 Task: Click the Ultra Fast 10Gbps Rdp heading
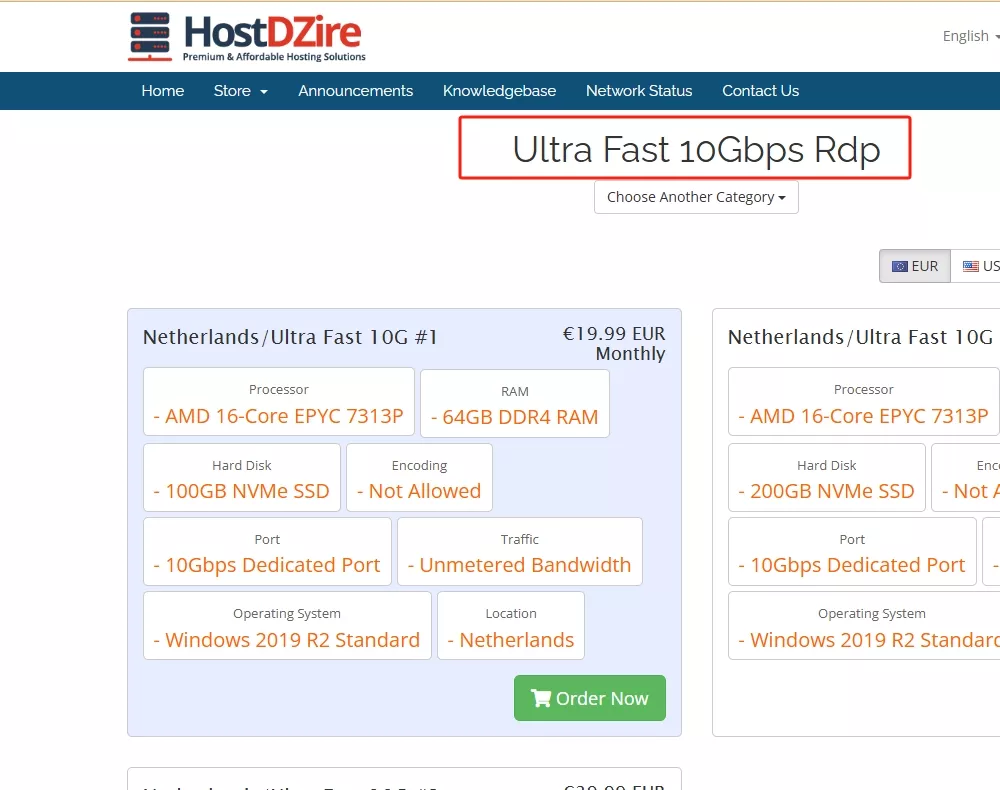[x=696, y=149]
